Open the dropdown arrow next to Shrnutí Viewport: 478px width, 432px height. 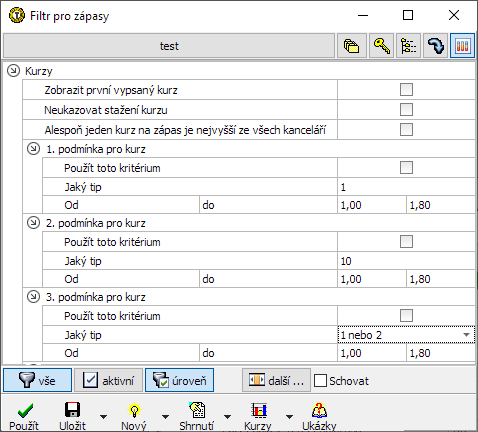coord(227,416)
